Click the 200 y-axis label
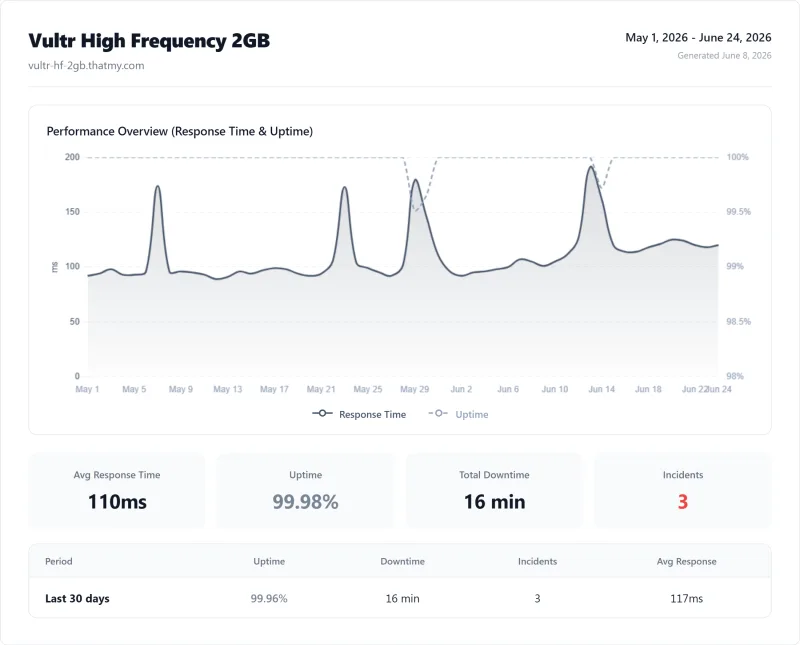Image resolution: width=800 pixels, height=645 pixels. click(x=72, y=157)
